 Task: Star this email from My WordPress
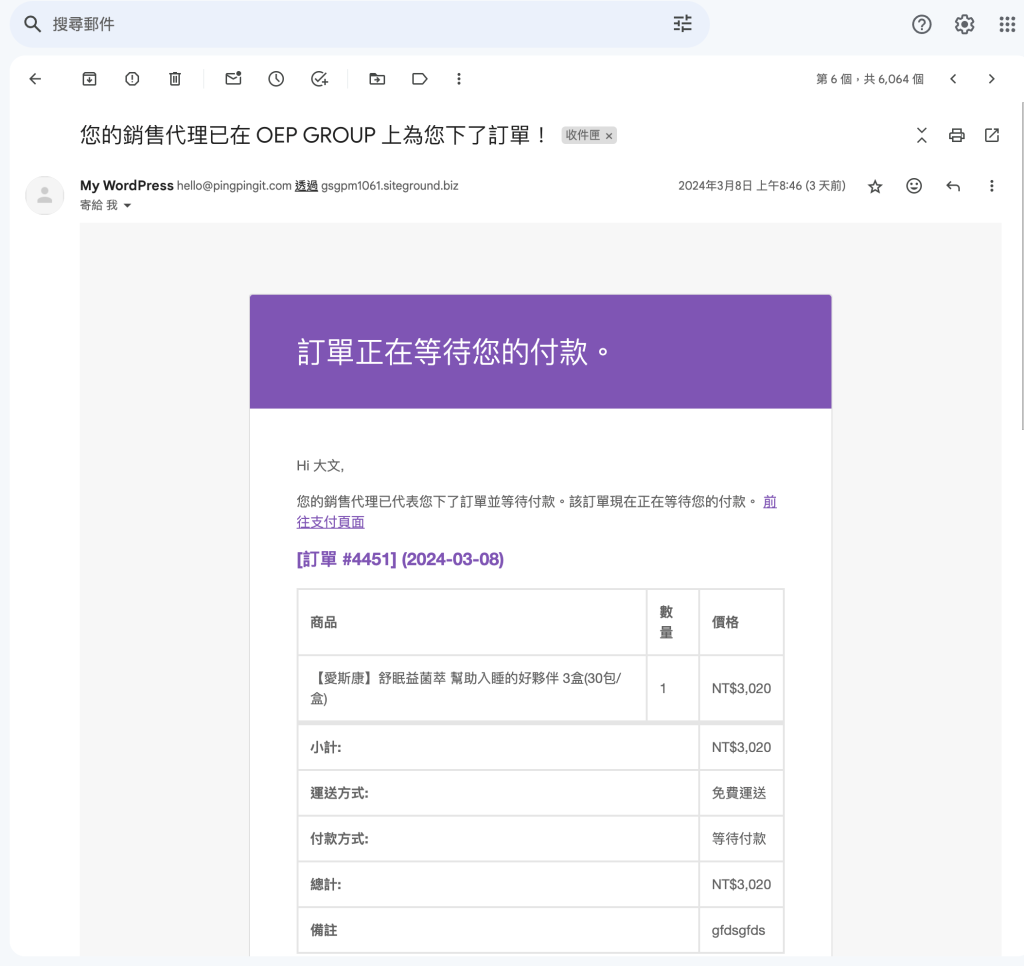[x=875, y=186]
